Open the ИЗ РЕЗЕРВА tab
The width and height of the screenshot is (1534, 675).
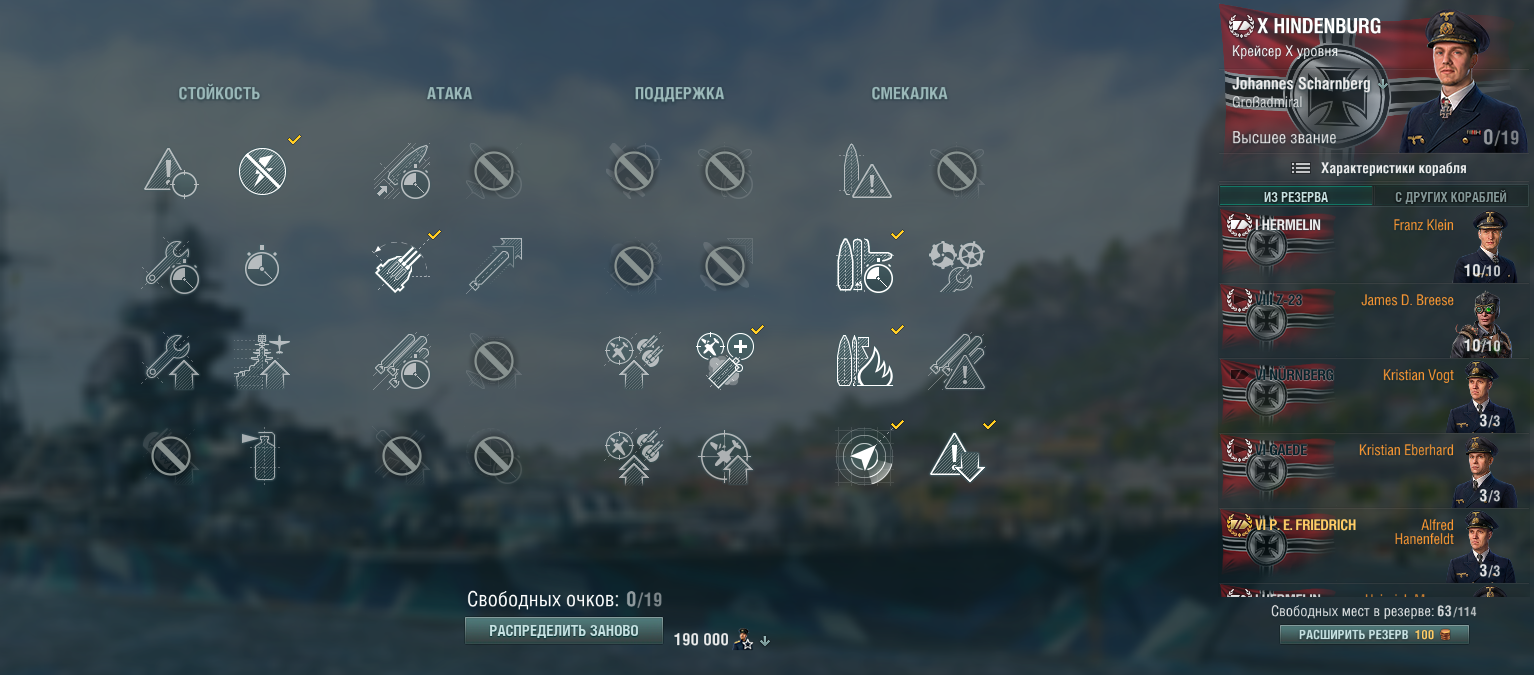coord(1296,197)
